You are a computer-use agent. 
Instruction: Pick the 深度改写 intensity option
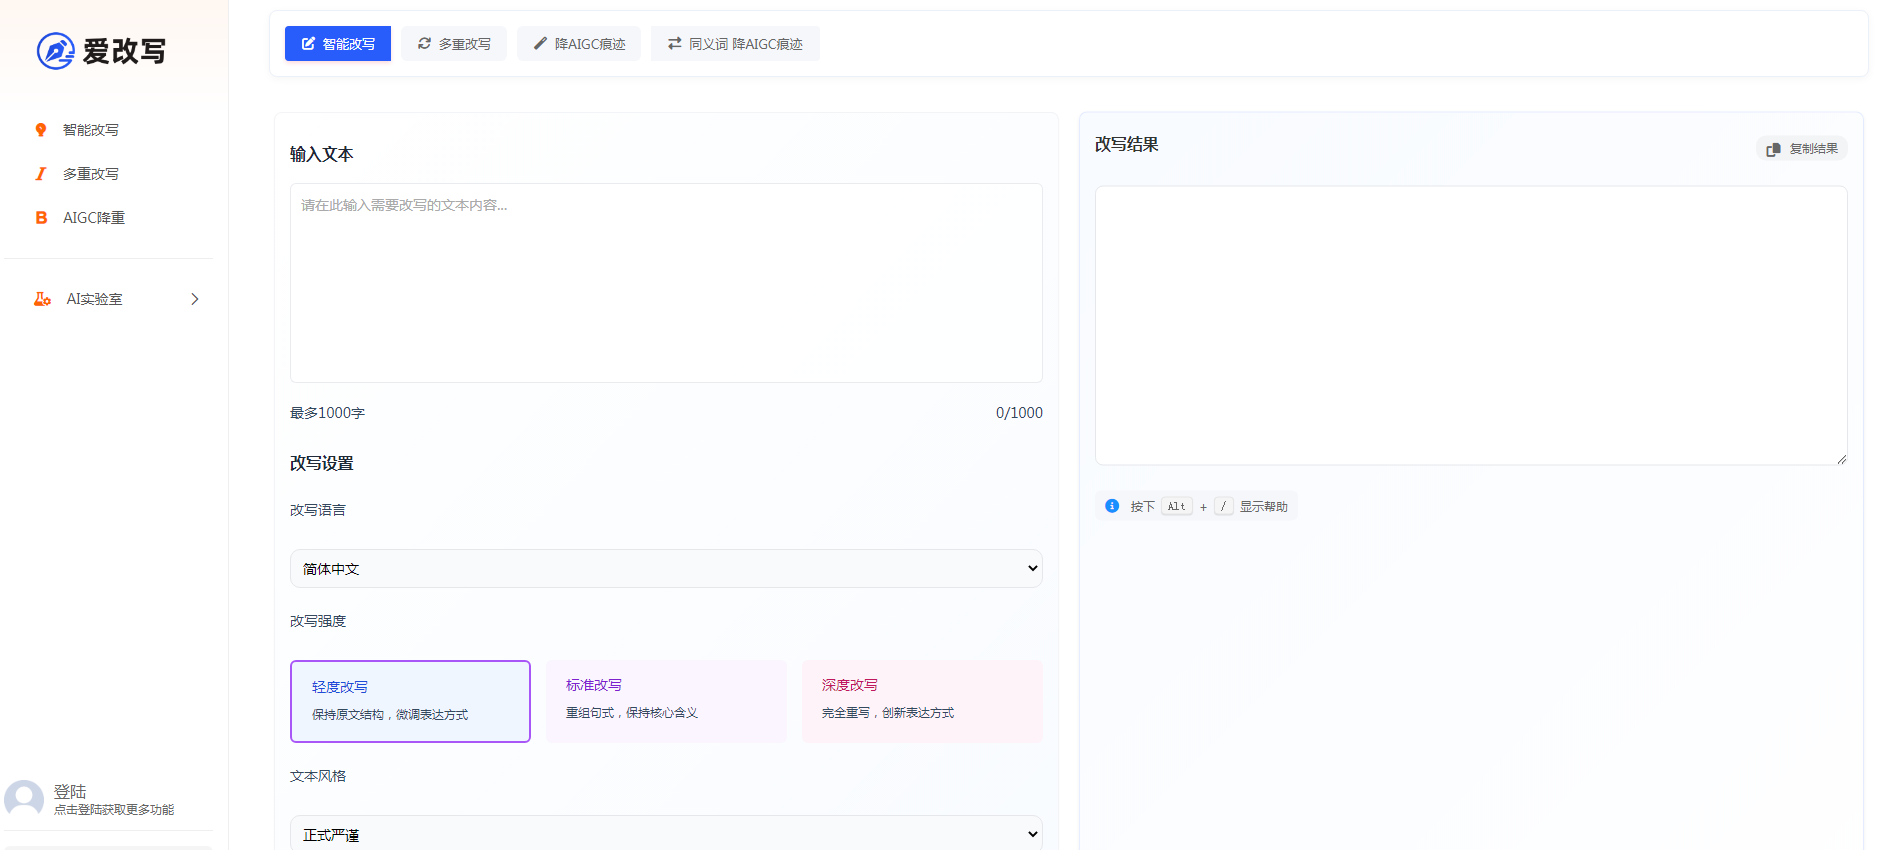(x=922, y=701)
